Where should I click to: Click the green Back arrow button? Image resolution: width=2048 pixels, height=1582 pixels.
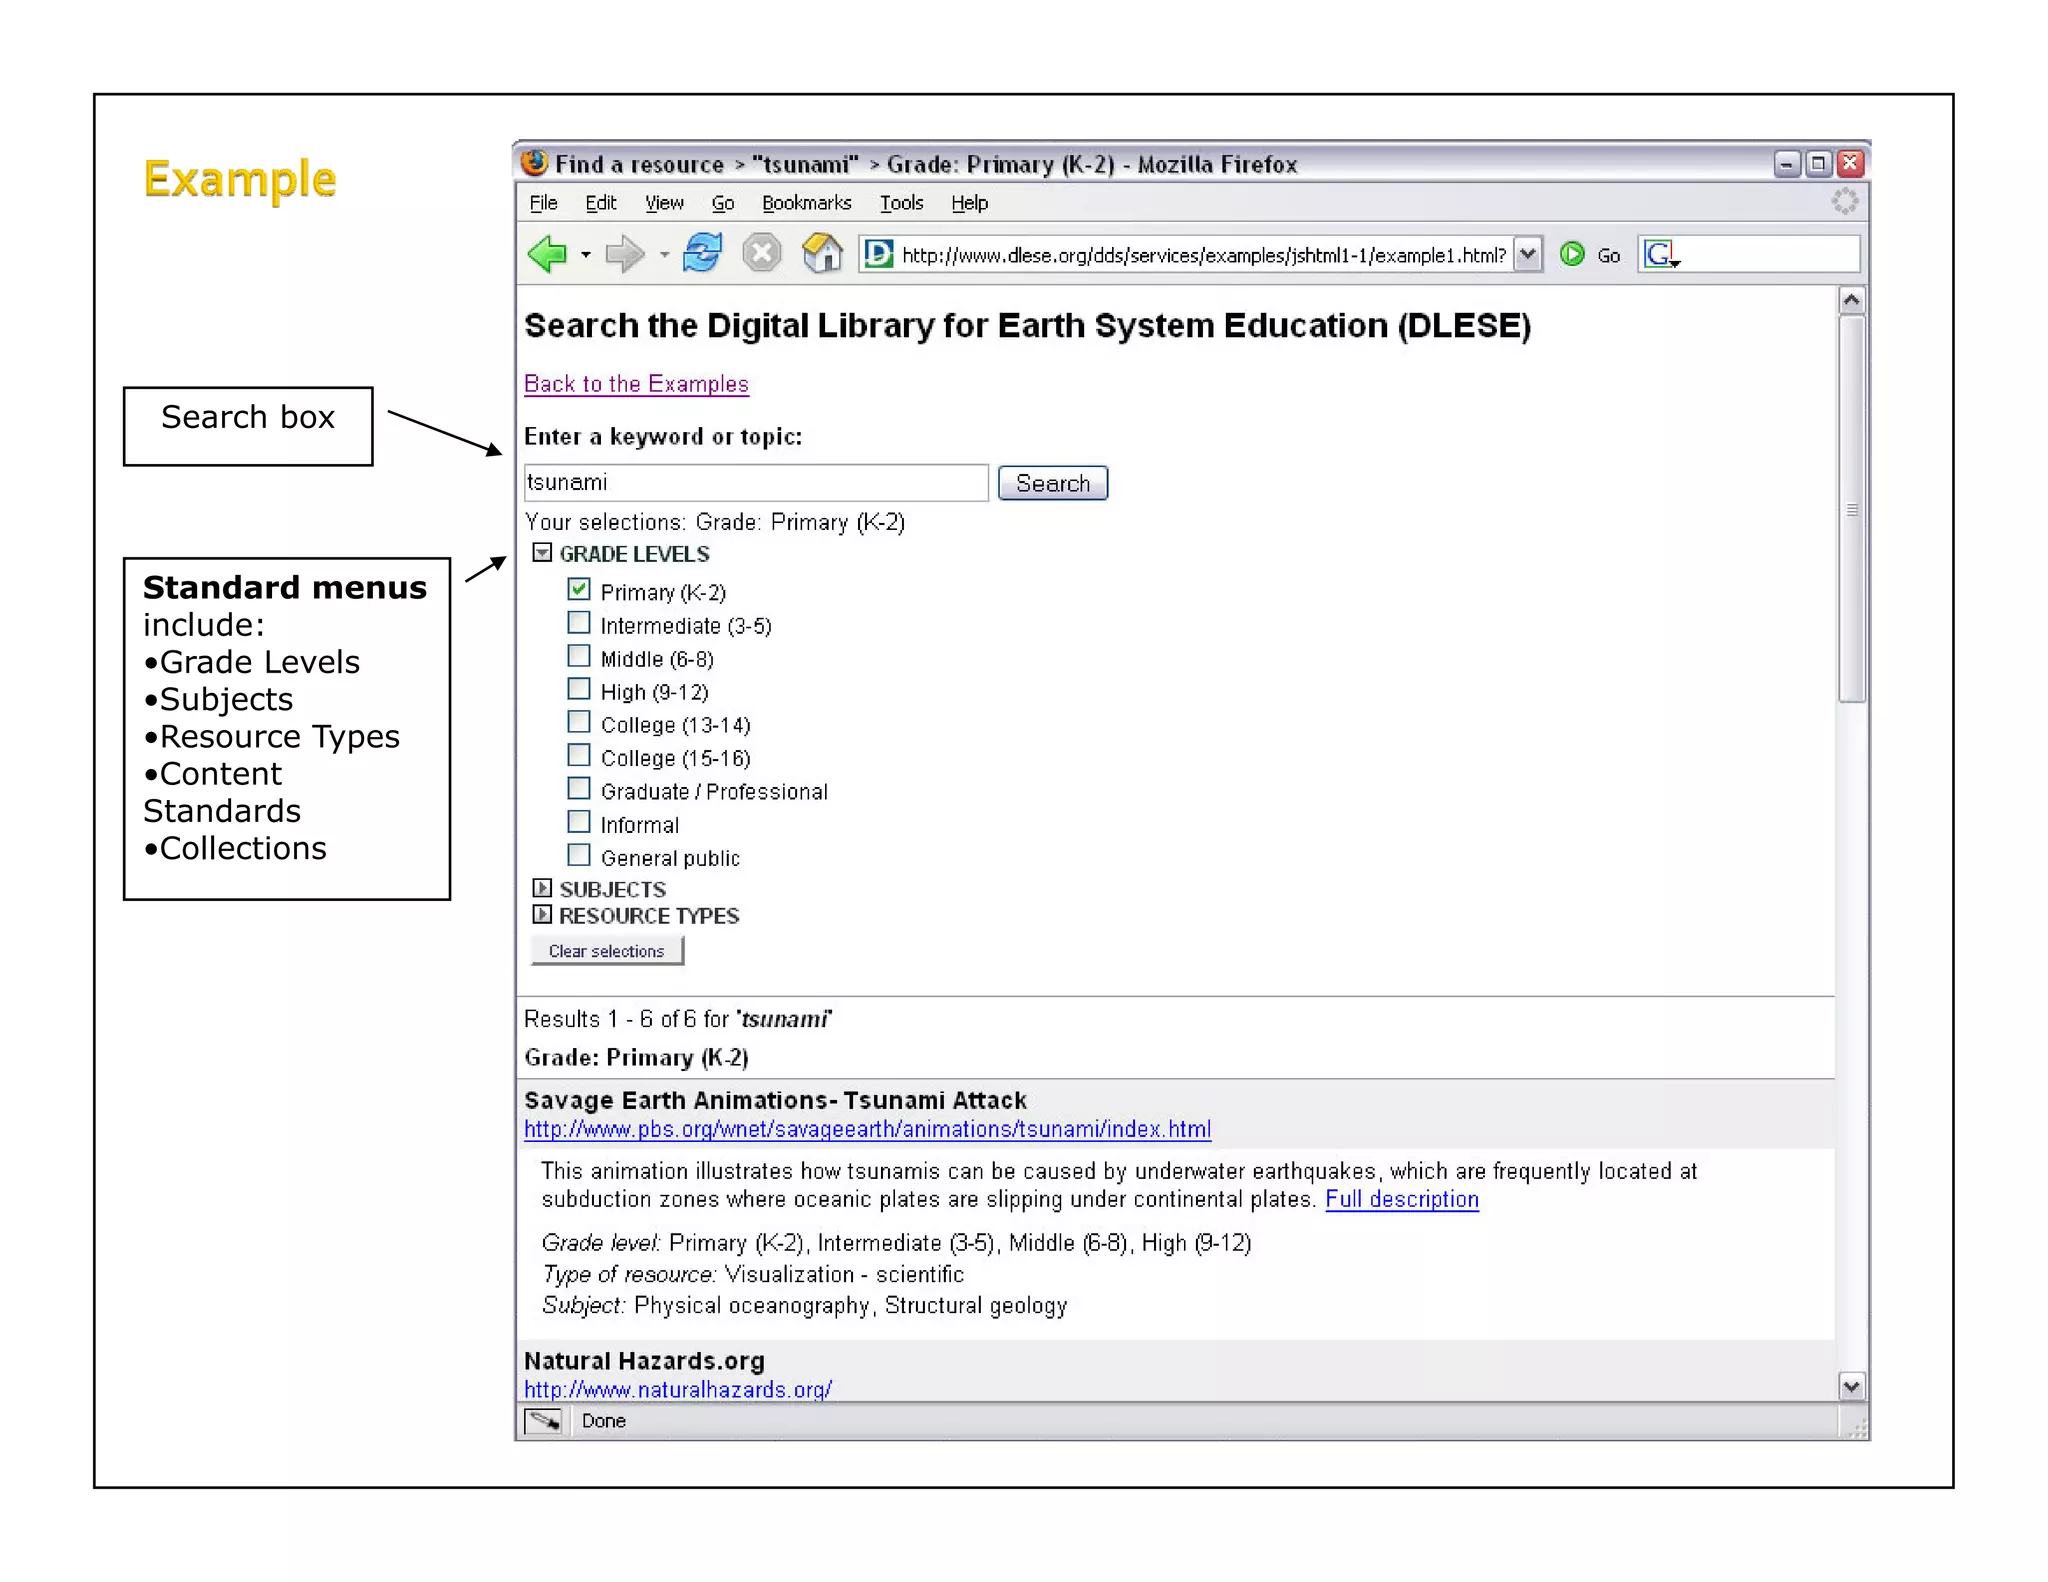(x=548, y=254)
